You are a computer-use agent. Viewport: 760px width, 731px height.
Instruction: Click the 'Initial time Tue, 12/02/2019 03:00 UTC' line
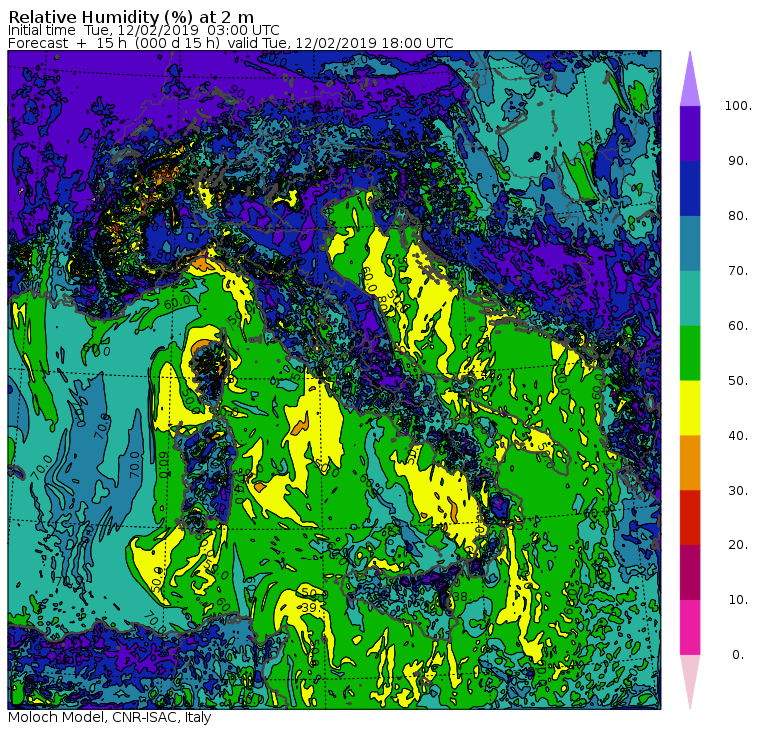(x=143, y=30)
